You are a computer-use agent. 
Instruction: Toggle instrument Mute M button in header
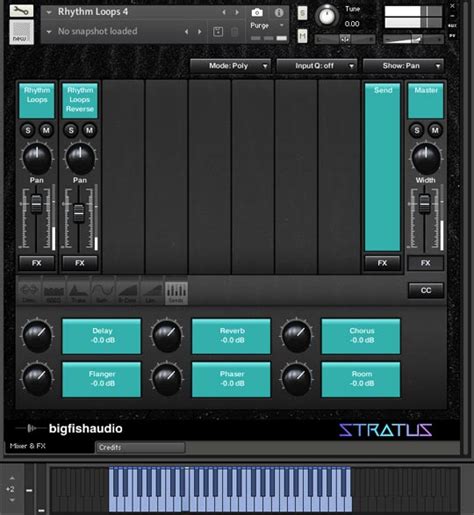[x=302, y=36]
